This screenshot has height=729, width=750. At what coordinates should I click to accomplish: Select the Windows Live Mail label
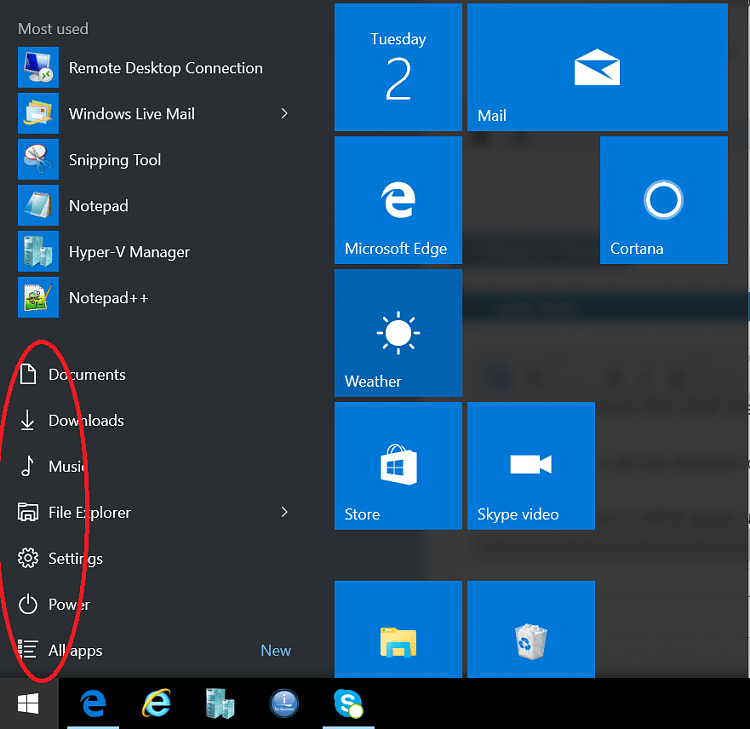132,114
